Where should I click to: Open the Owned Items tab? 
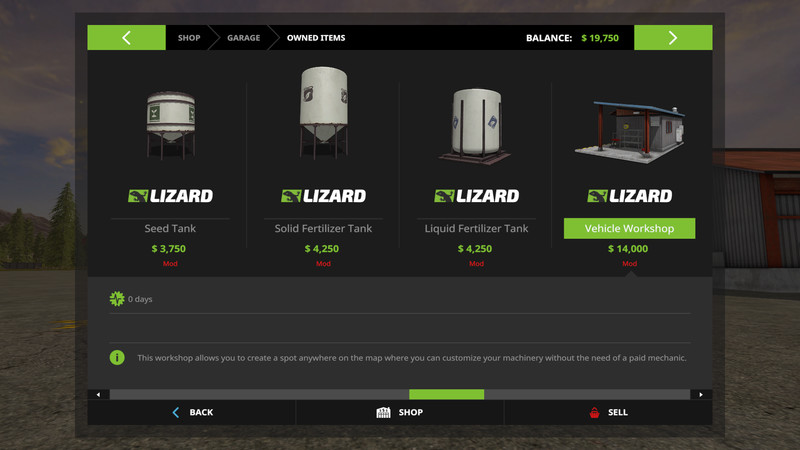316,38
